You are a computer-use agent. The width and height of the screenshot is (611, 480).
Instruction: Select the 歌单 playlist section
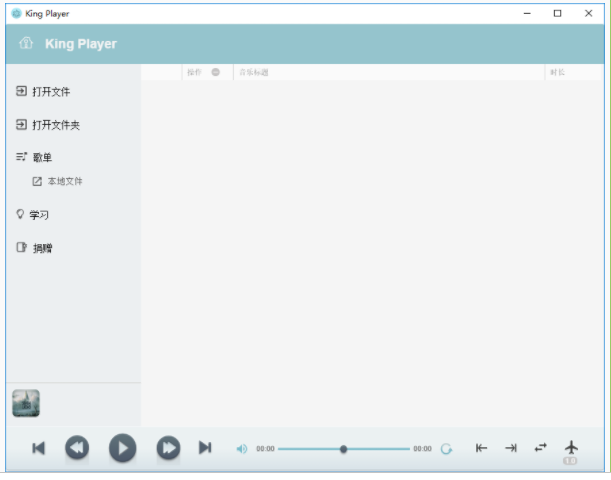click(x=34, y=157)
